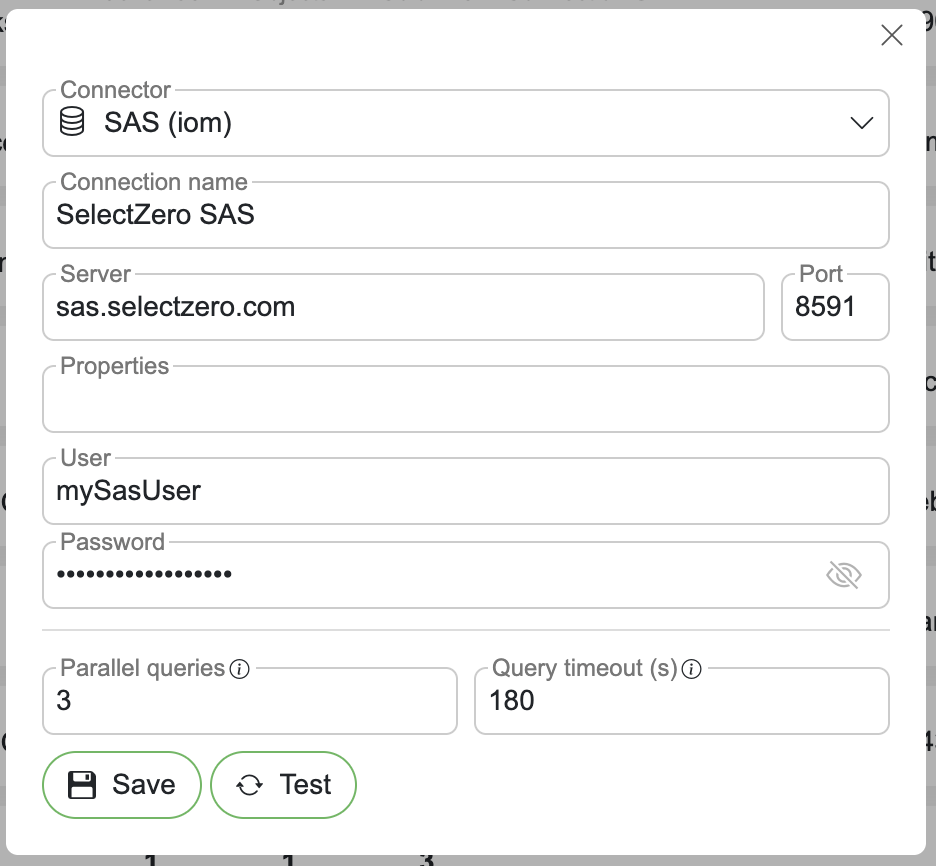Click the floppy disk icon on Save
This screenshot has width=936, height=866.
(82, 785)
